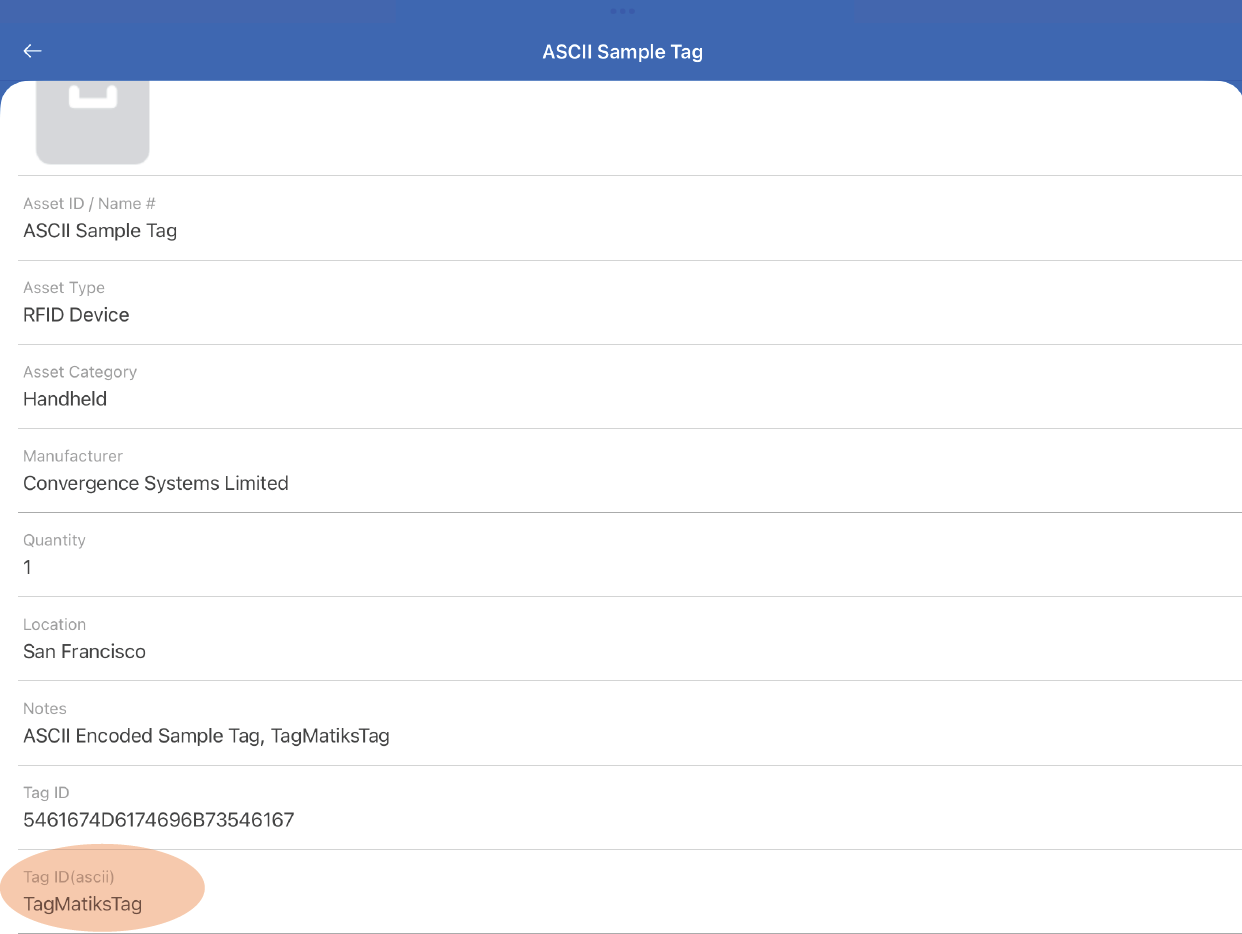
Task: Tap the header title ASCII Sample Tag
Action: pos(622,52)
